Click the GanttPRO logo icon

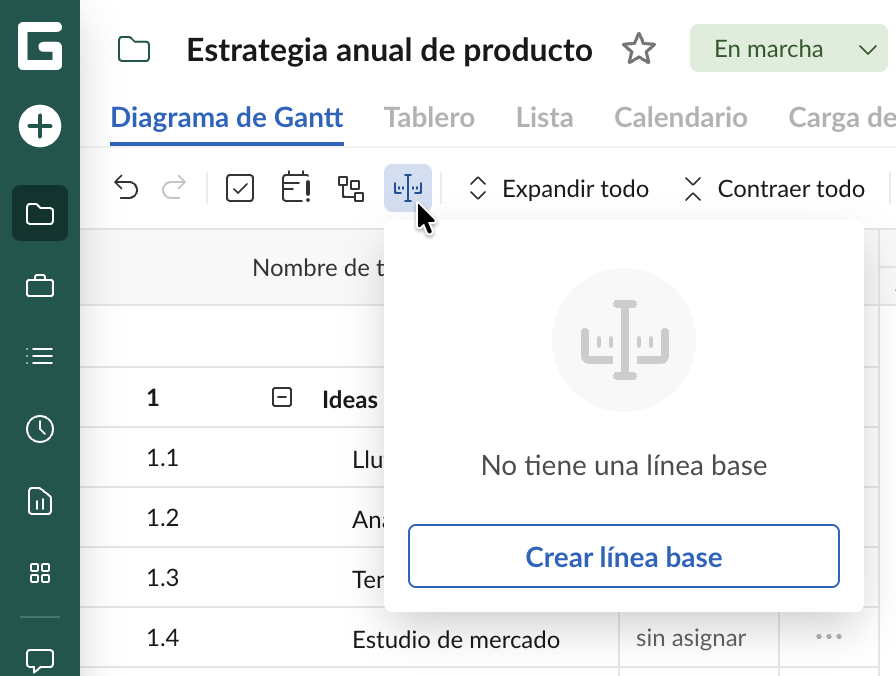point(40,46)
